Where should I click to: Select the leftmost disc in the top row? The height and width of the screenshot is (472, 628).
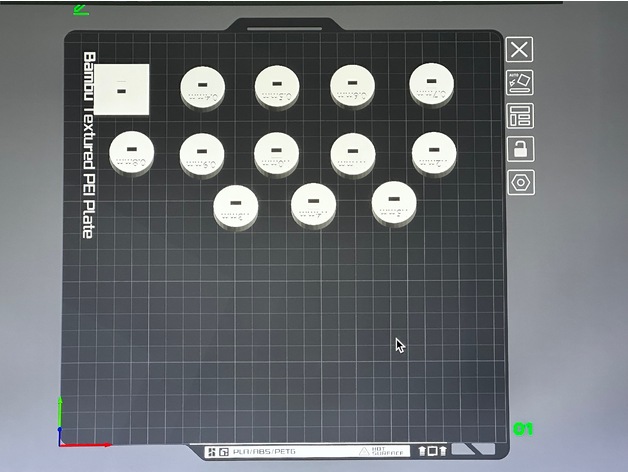tap(203, 87)
